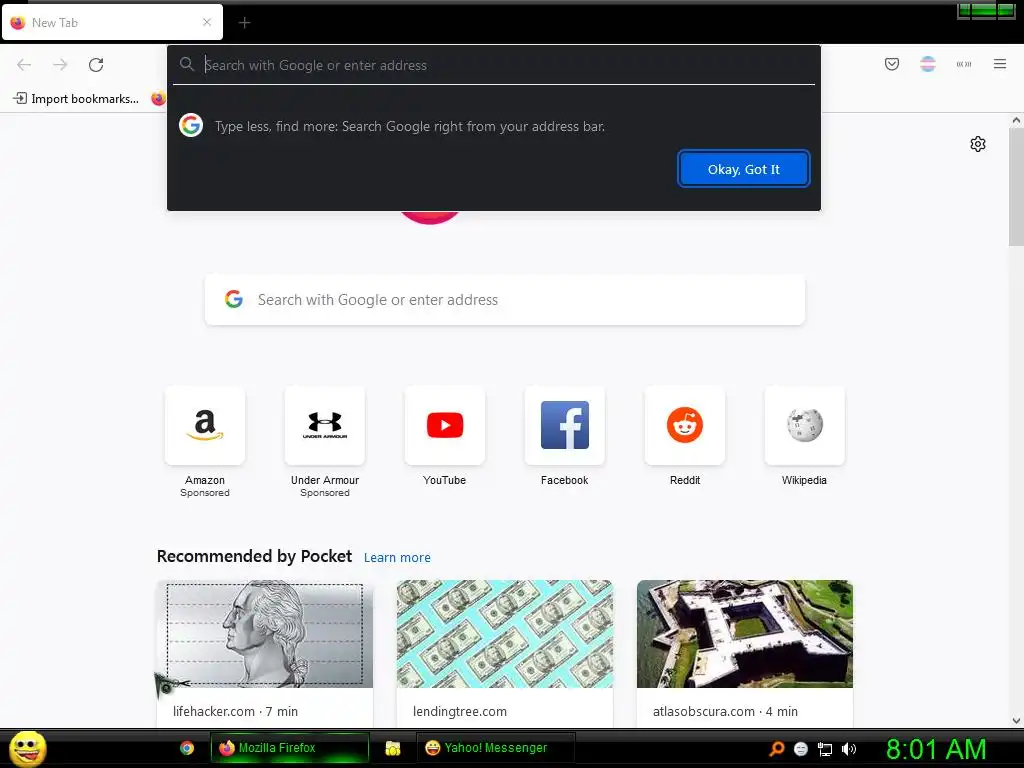This screenshot has width=1024, height=768.
Task: Click the Learn more Pocket link
Action: [397, 558]
